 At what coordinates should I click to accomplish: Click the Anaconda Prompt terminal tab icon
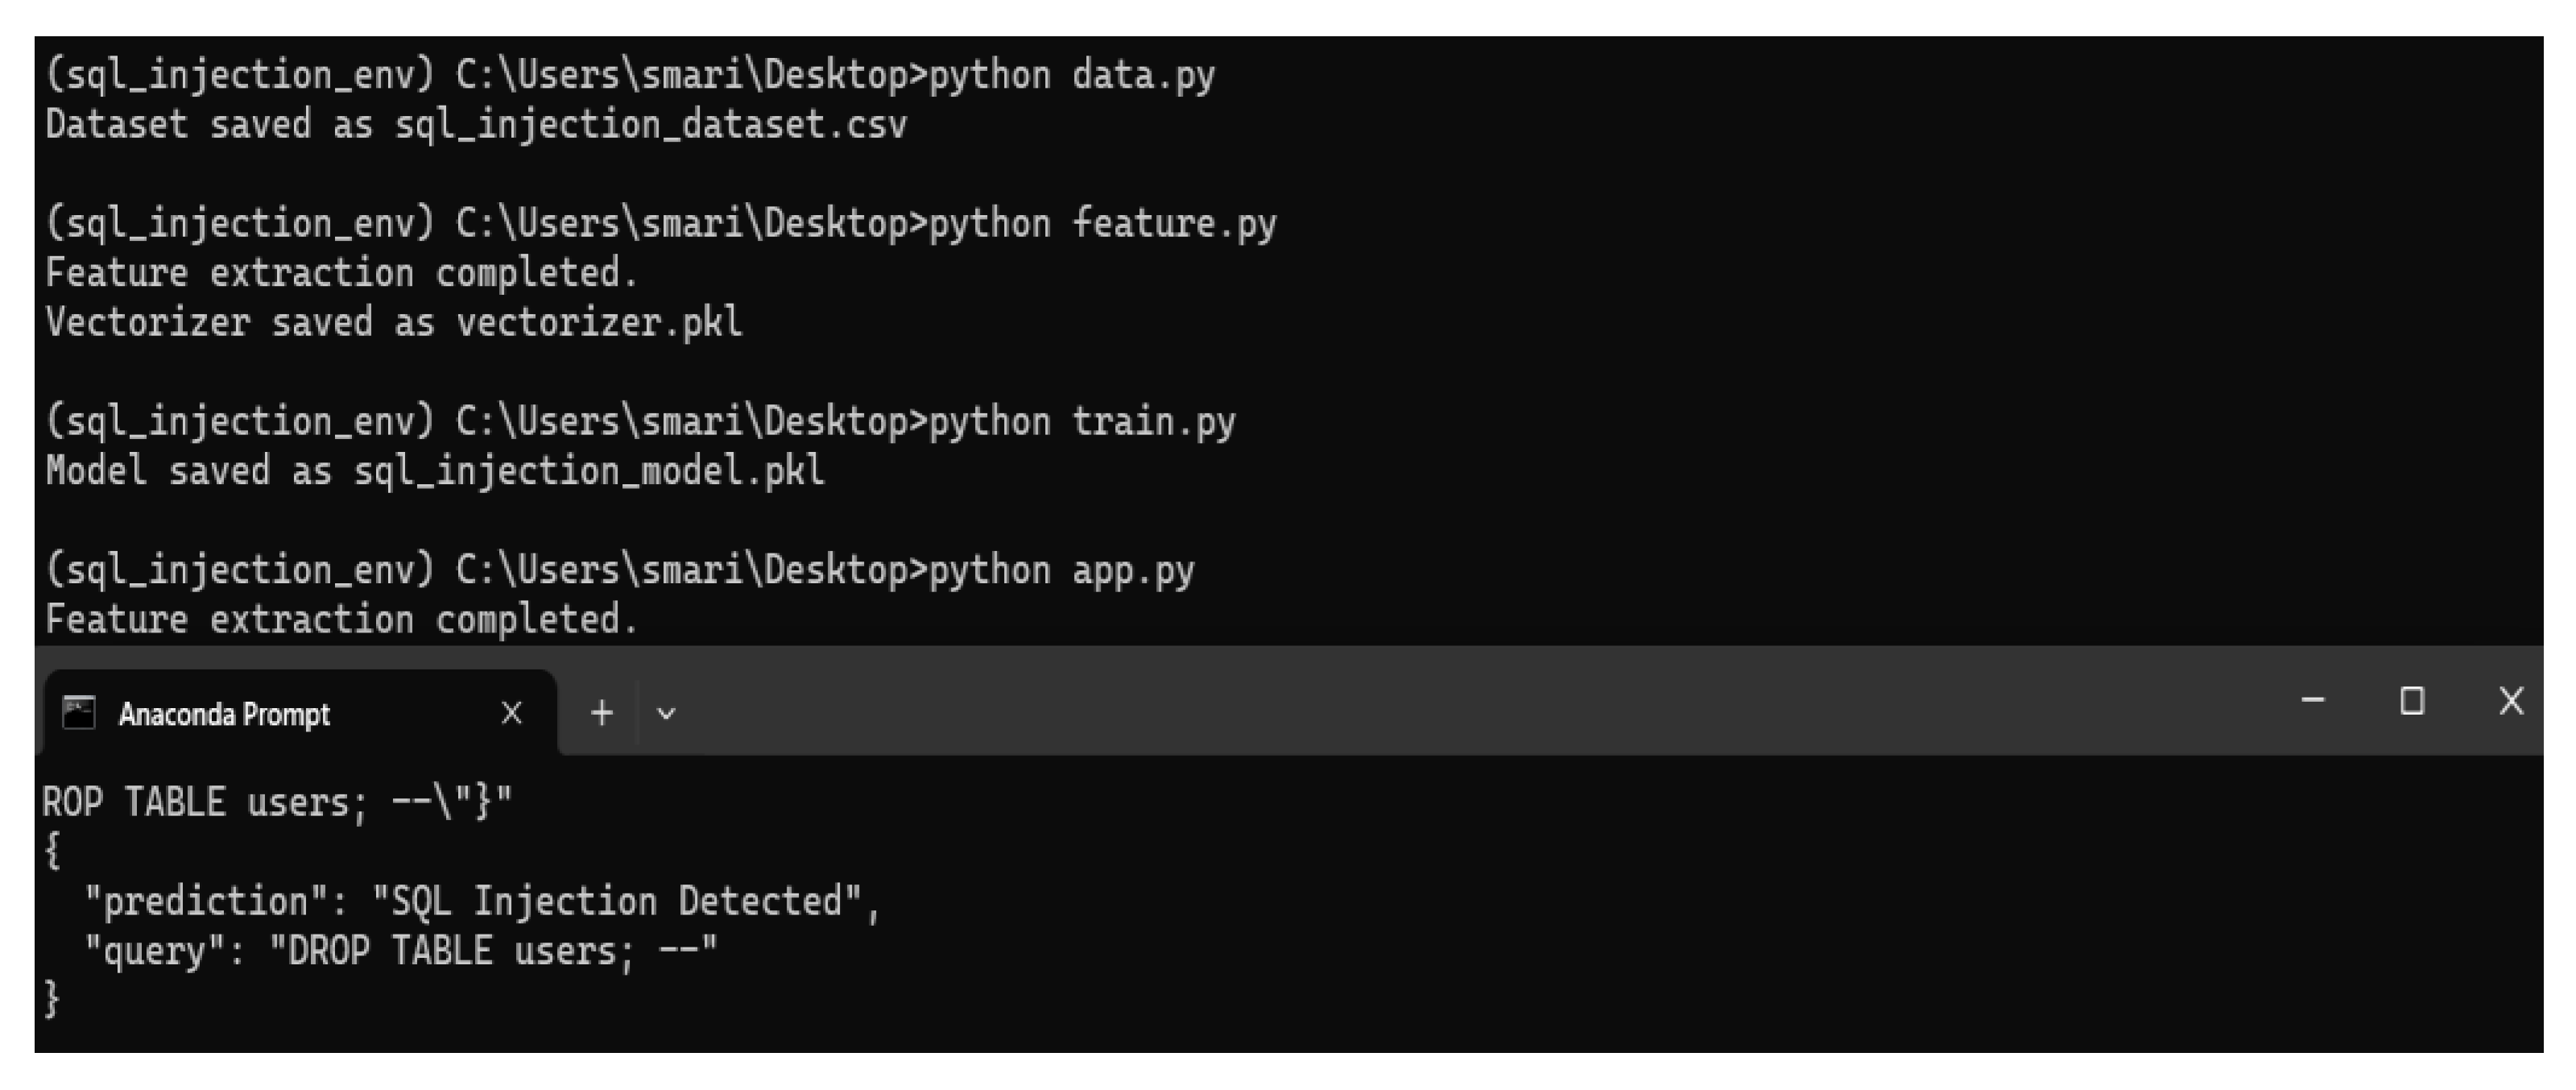coord(78,713)
